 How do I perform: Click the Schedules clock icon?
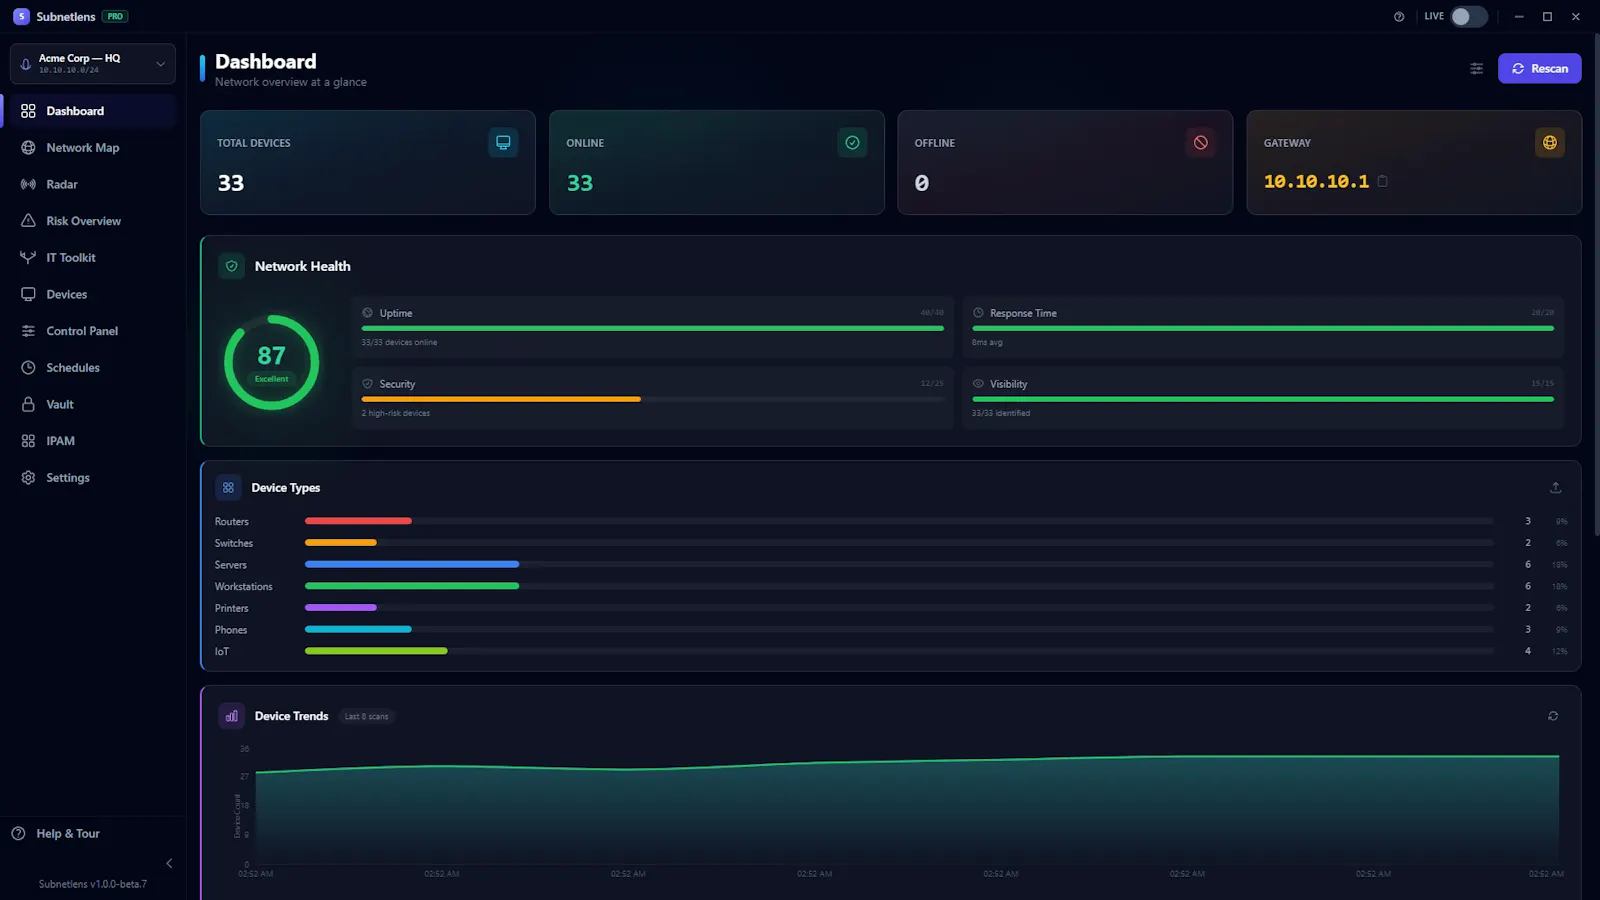(x=28, y=368)
